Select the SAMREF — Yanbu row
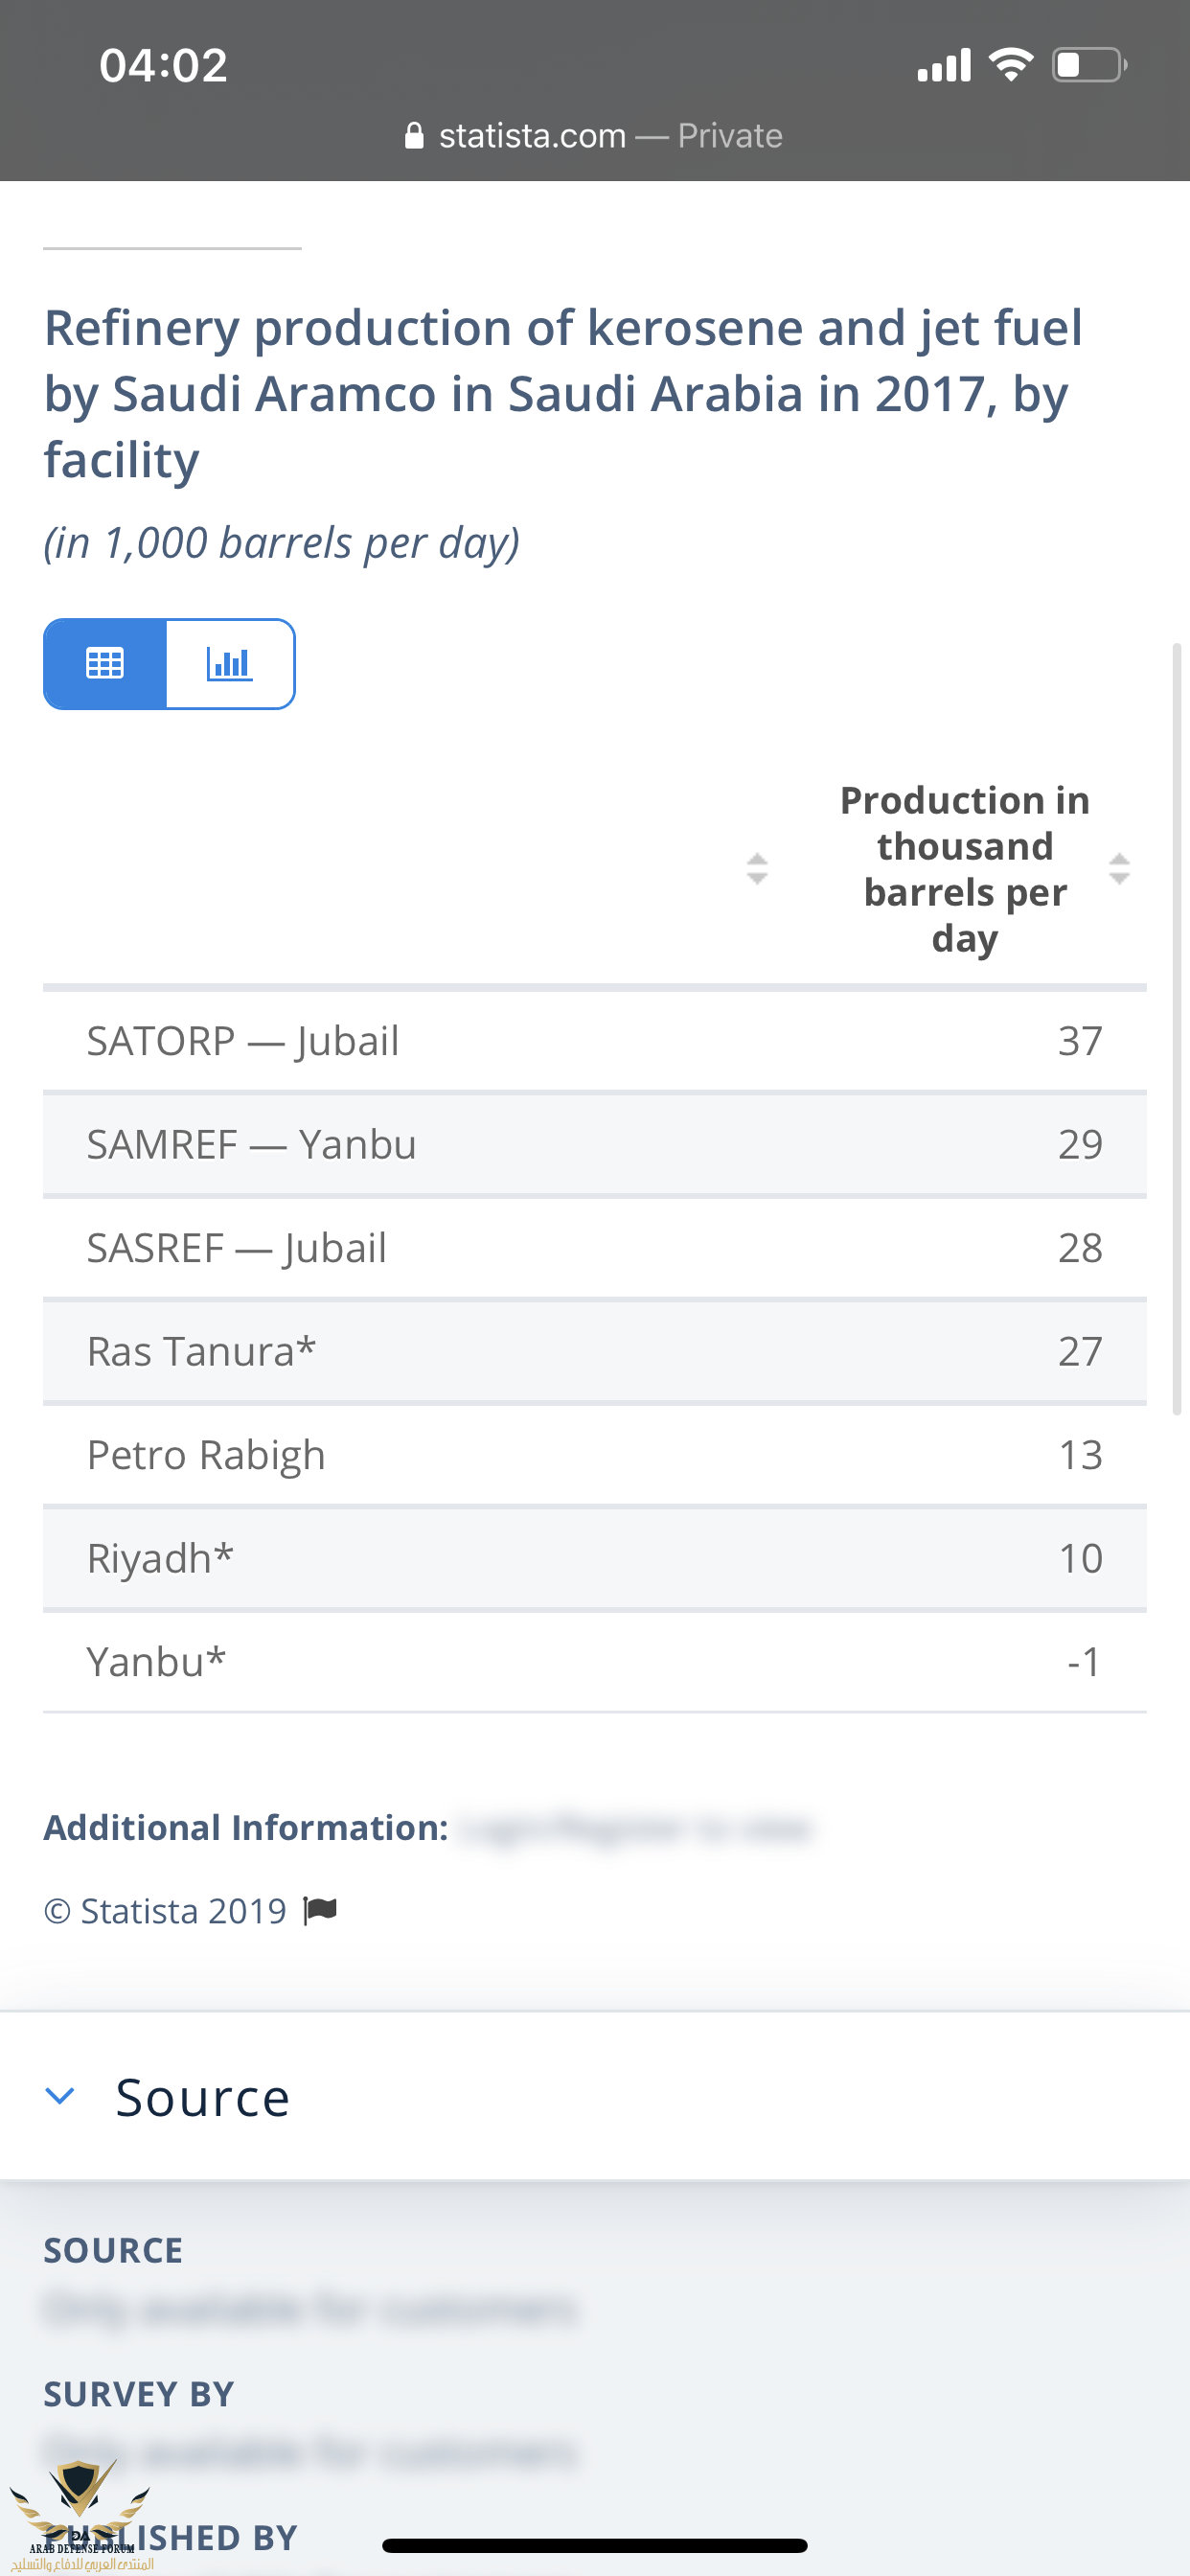 pos(594,1145)
